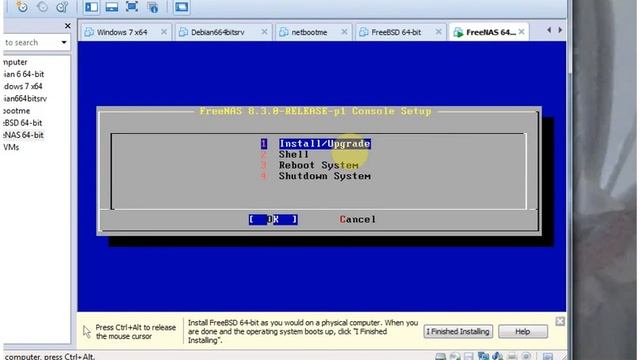Screen dimensions: 640x360
Task: Switch to Unity mode
Action: [153, 7]
